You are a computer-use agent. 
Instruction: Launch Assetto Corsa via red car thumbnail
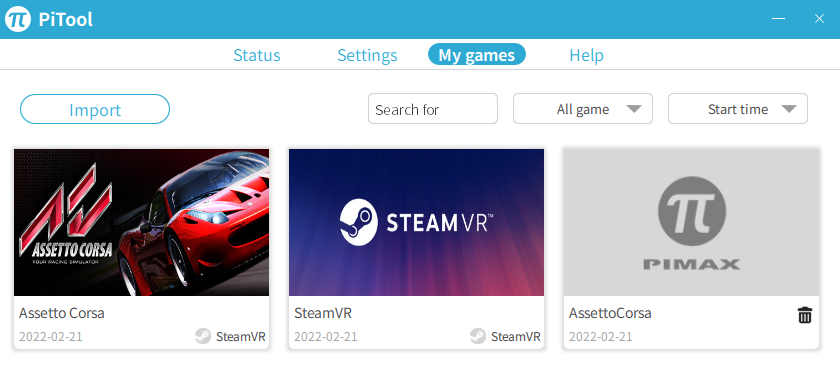(x=141, y=222)
